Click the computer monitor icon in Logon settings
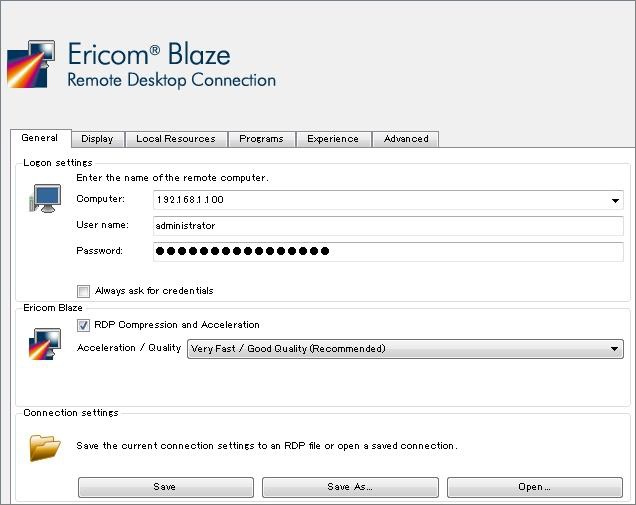This screenshot has width=636, height=505. coord(44,198)
